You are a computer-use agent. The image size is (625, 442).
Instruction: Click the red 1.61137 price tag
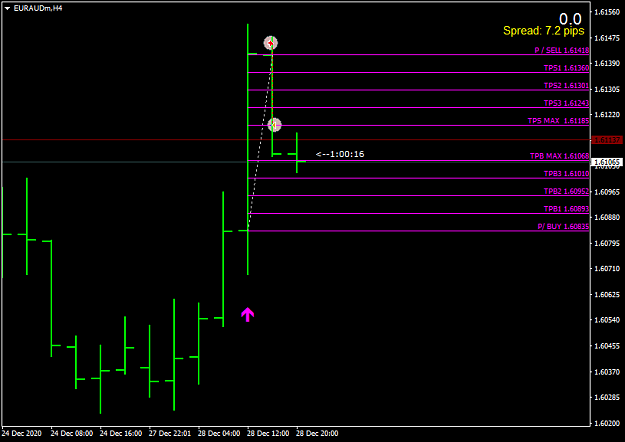coord(607,140)
